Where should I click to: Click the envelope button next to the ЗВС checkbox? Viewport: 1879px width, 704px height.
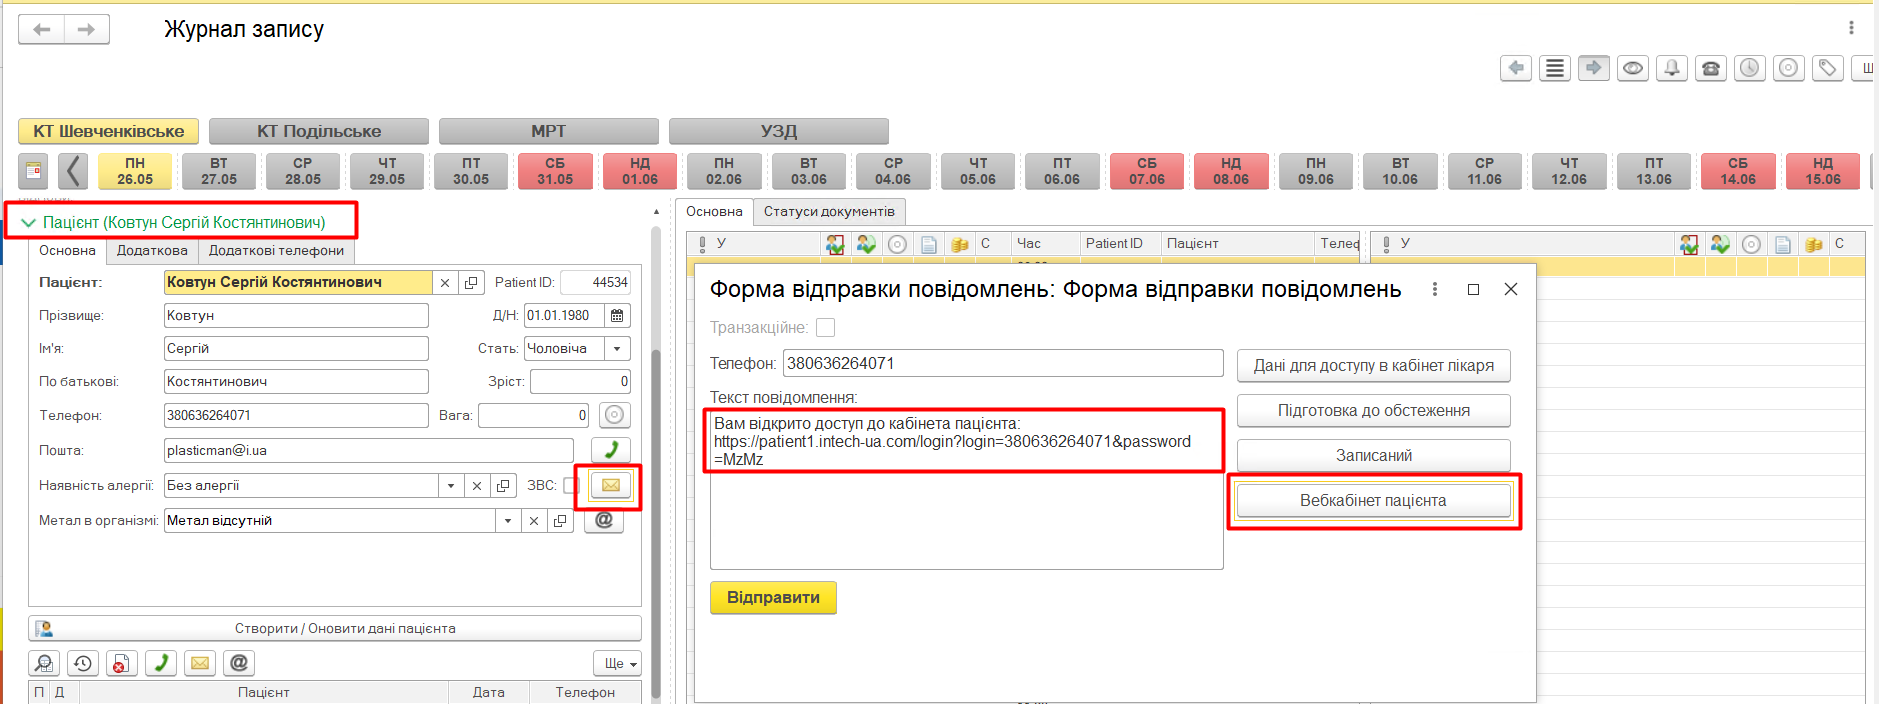coord(610,485)
